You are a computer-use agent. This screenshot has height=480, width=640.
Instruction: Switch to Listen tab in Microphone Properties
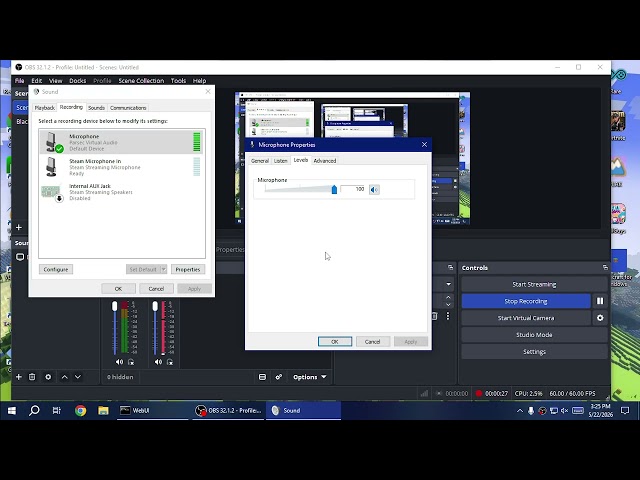click(x=280, y=161)
